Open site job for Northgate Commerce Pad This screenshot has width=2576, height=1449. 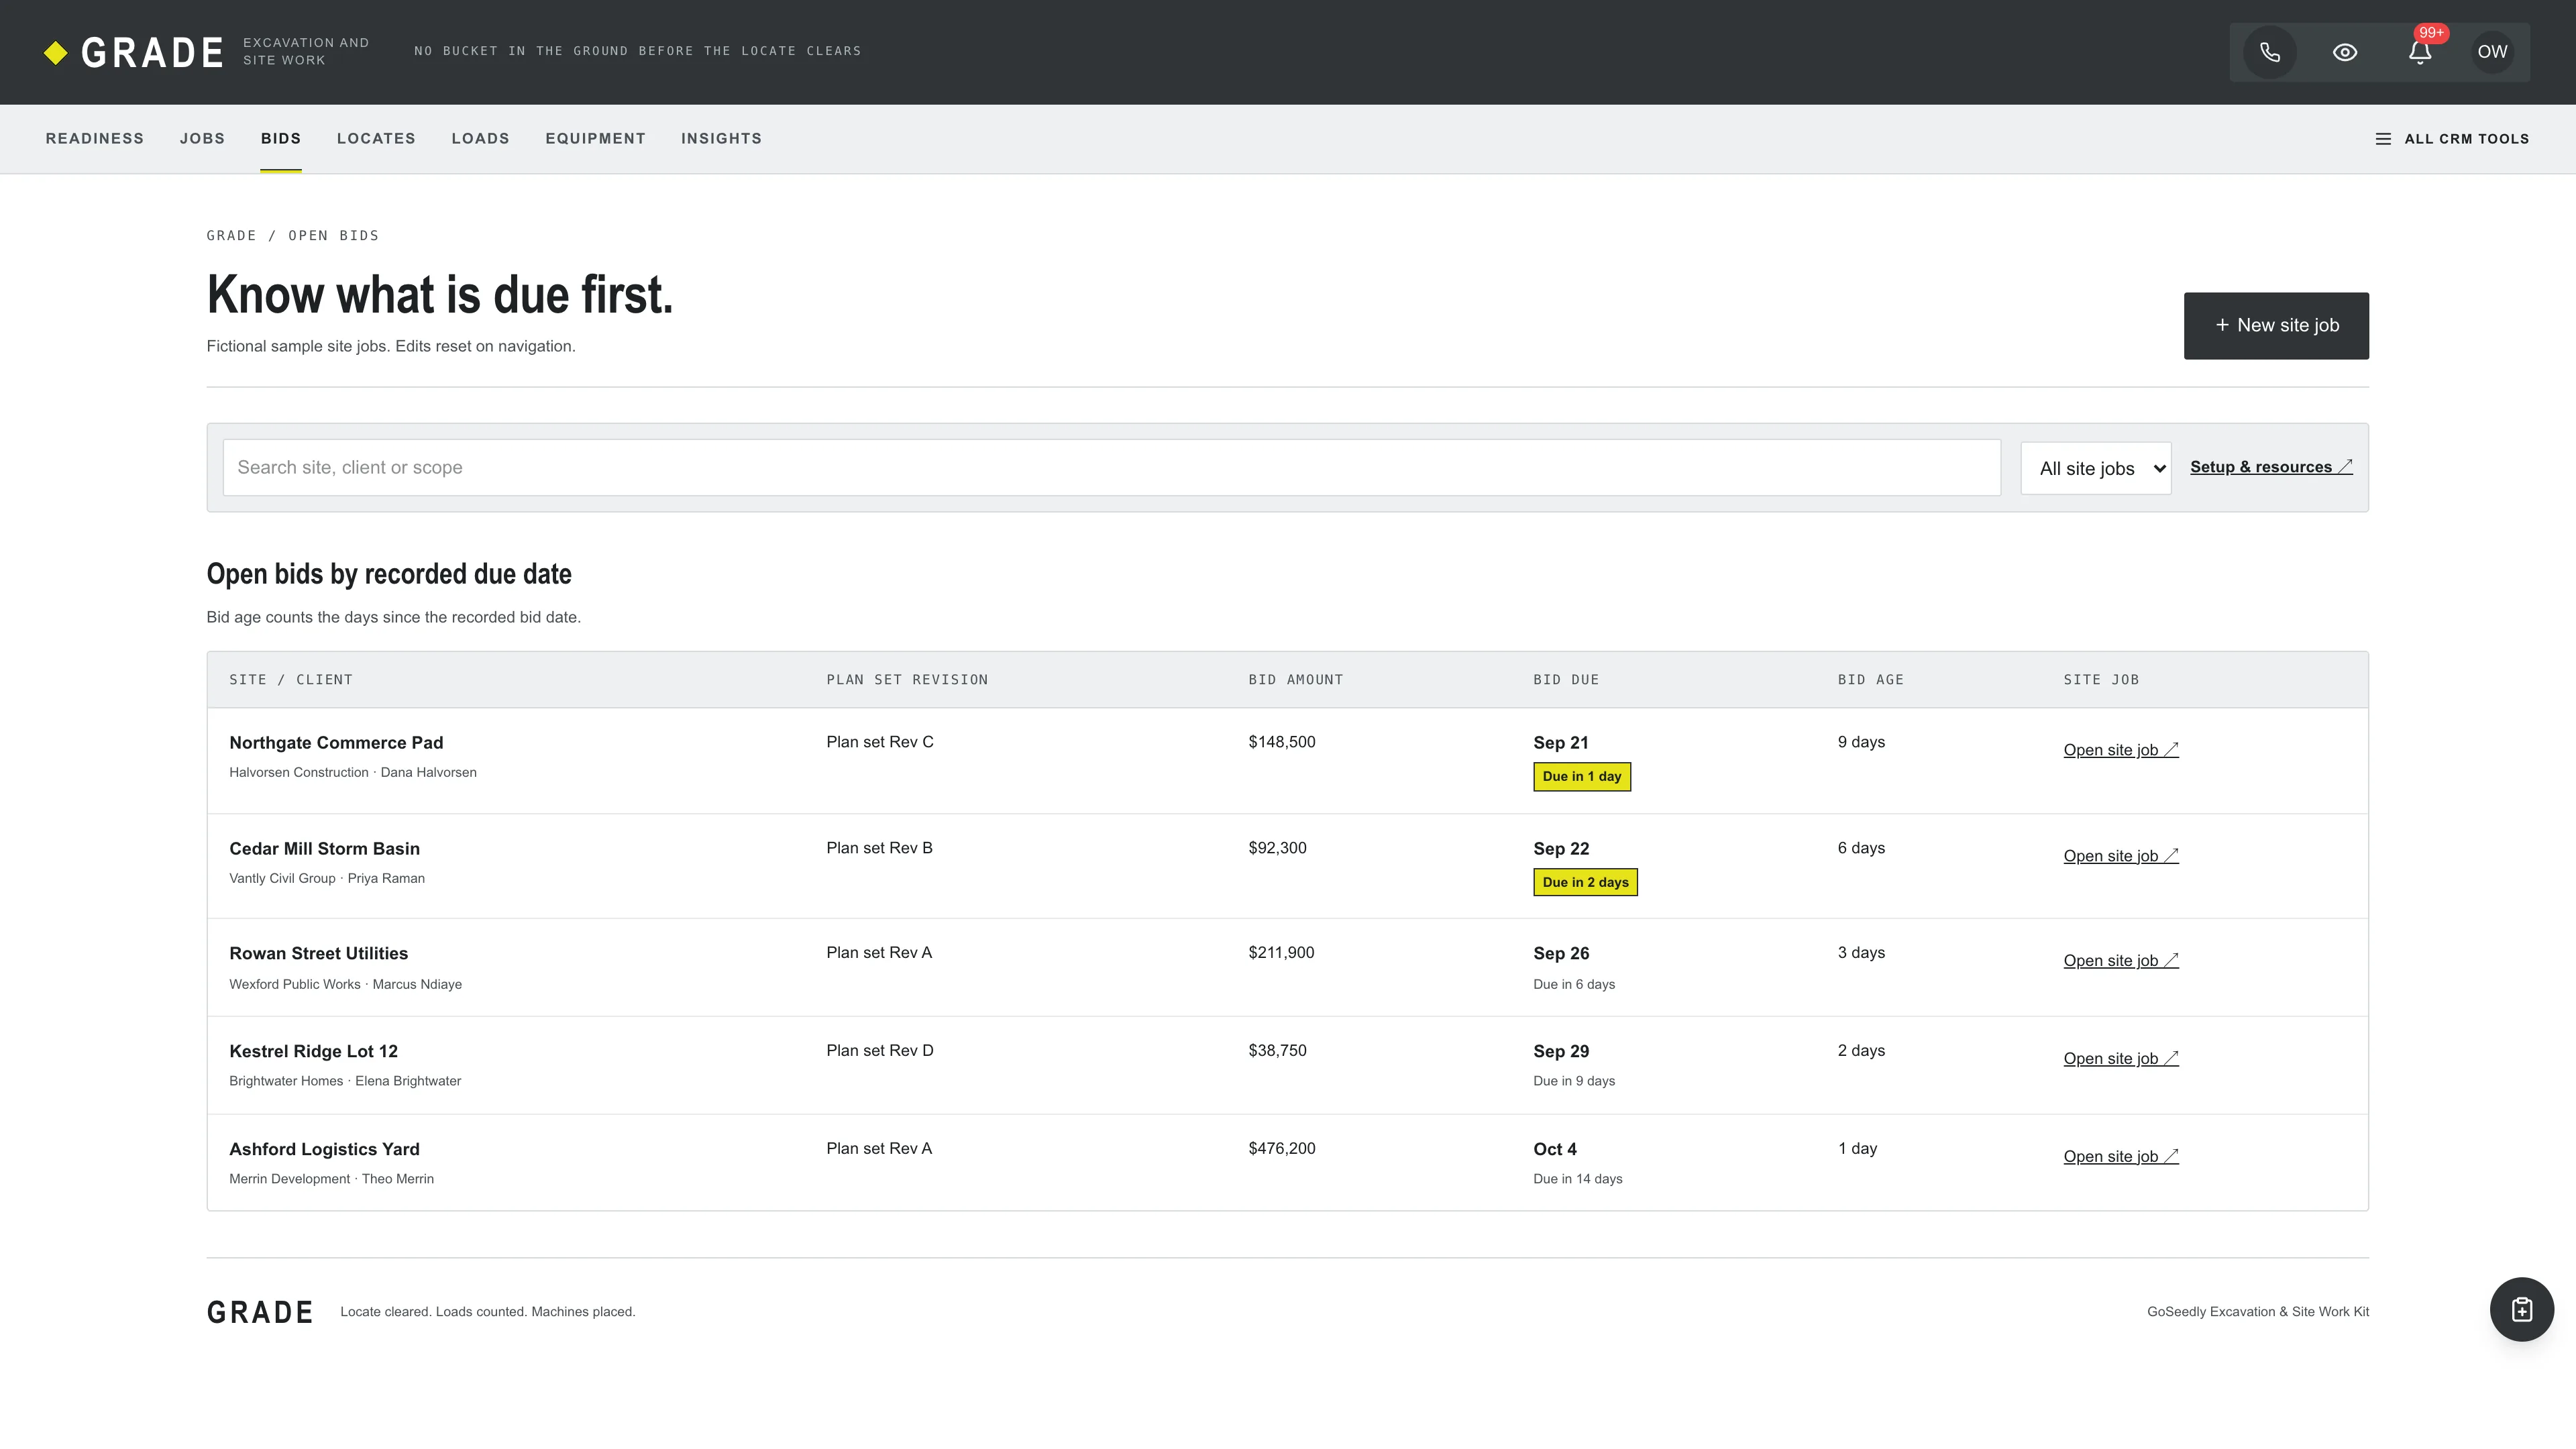click(2121, 750)
